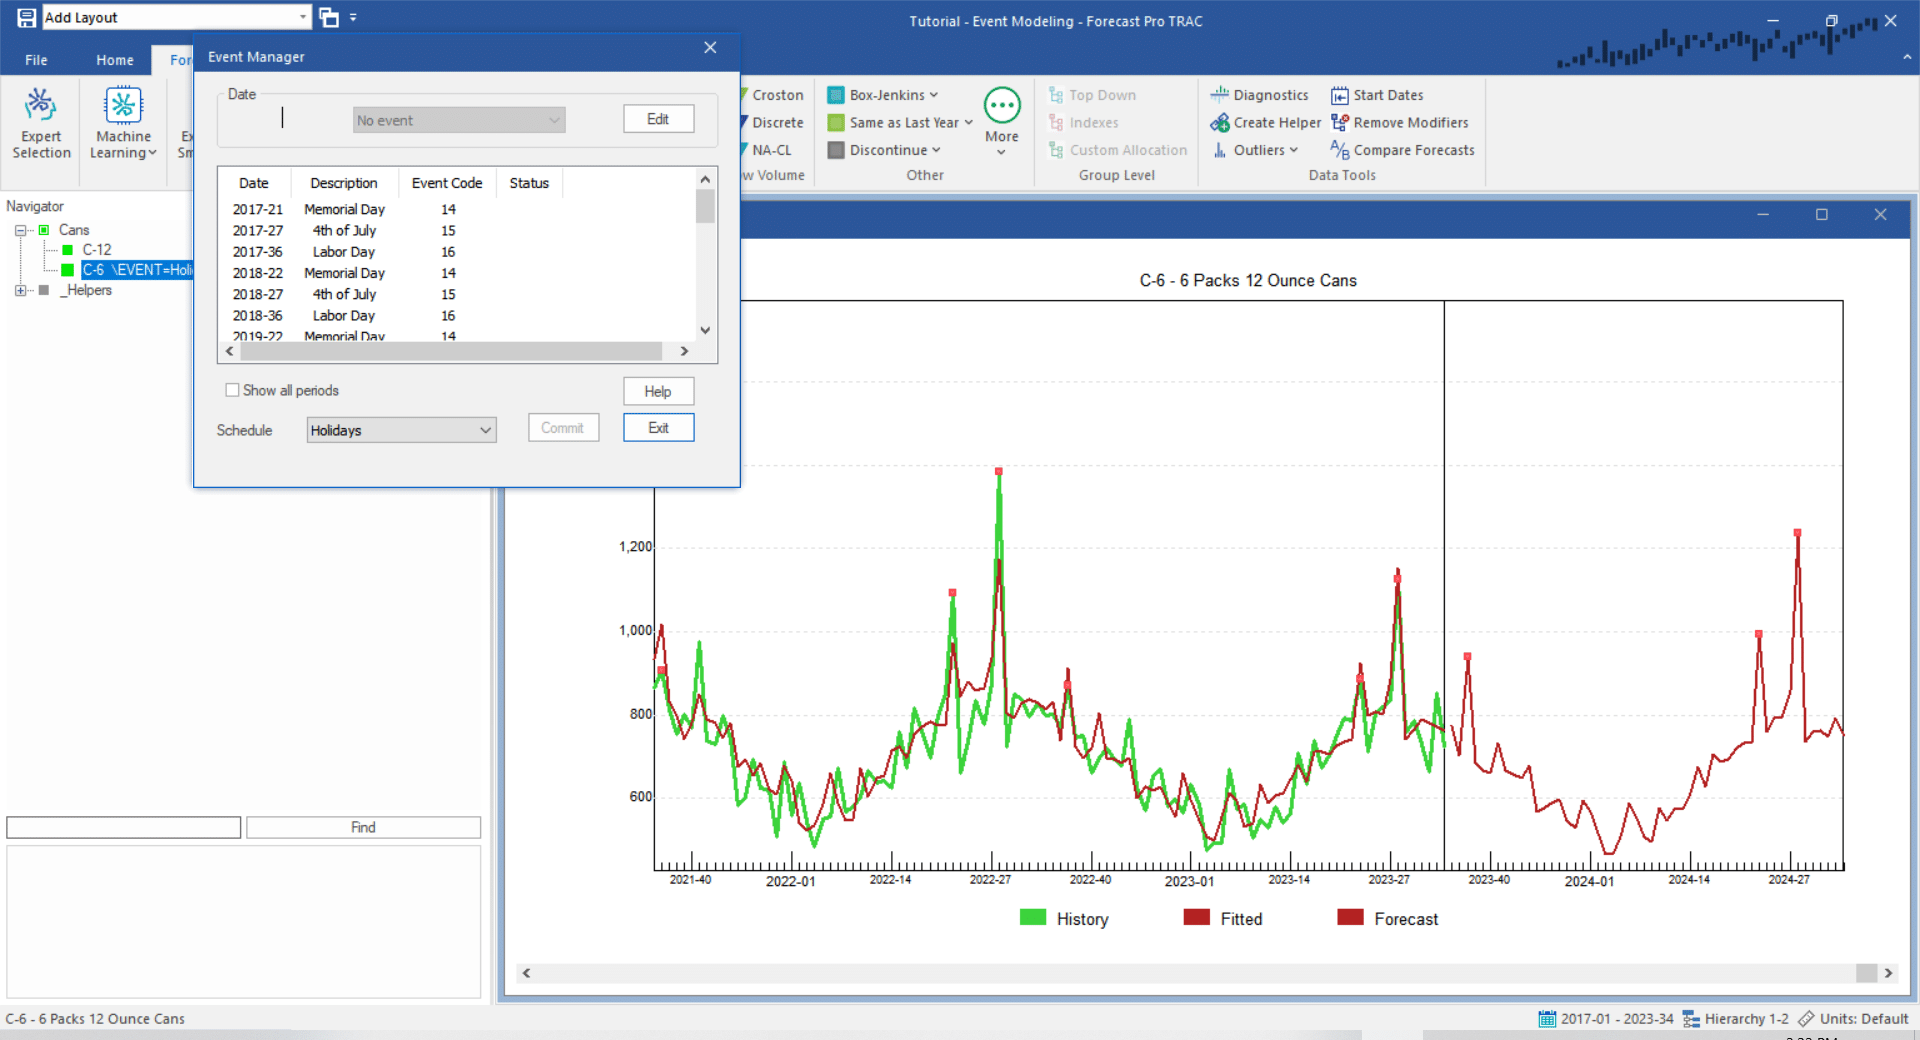This screenshot has width=1920, height=1040.
Task: Select the Croston model
Action: (777, 95)
